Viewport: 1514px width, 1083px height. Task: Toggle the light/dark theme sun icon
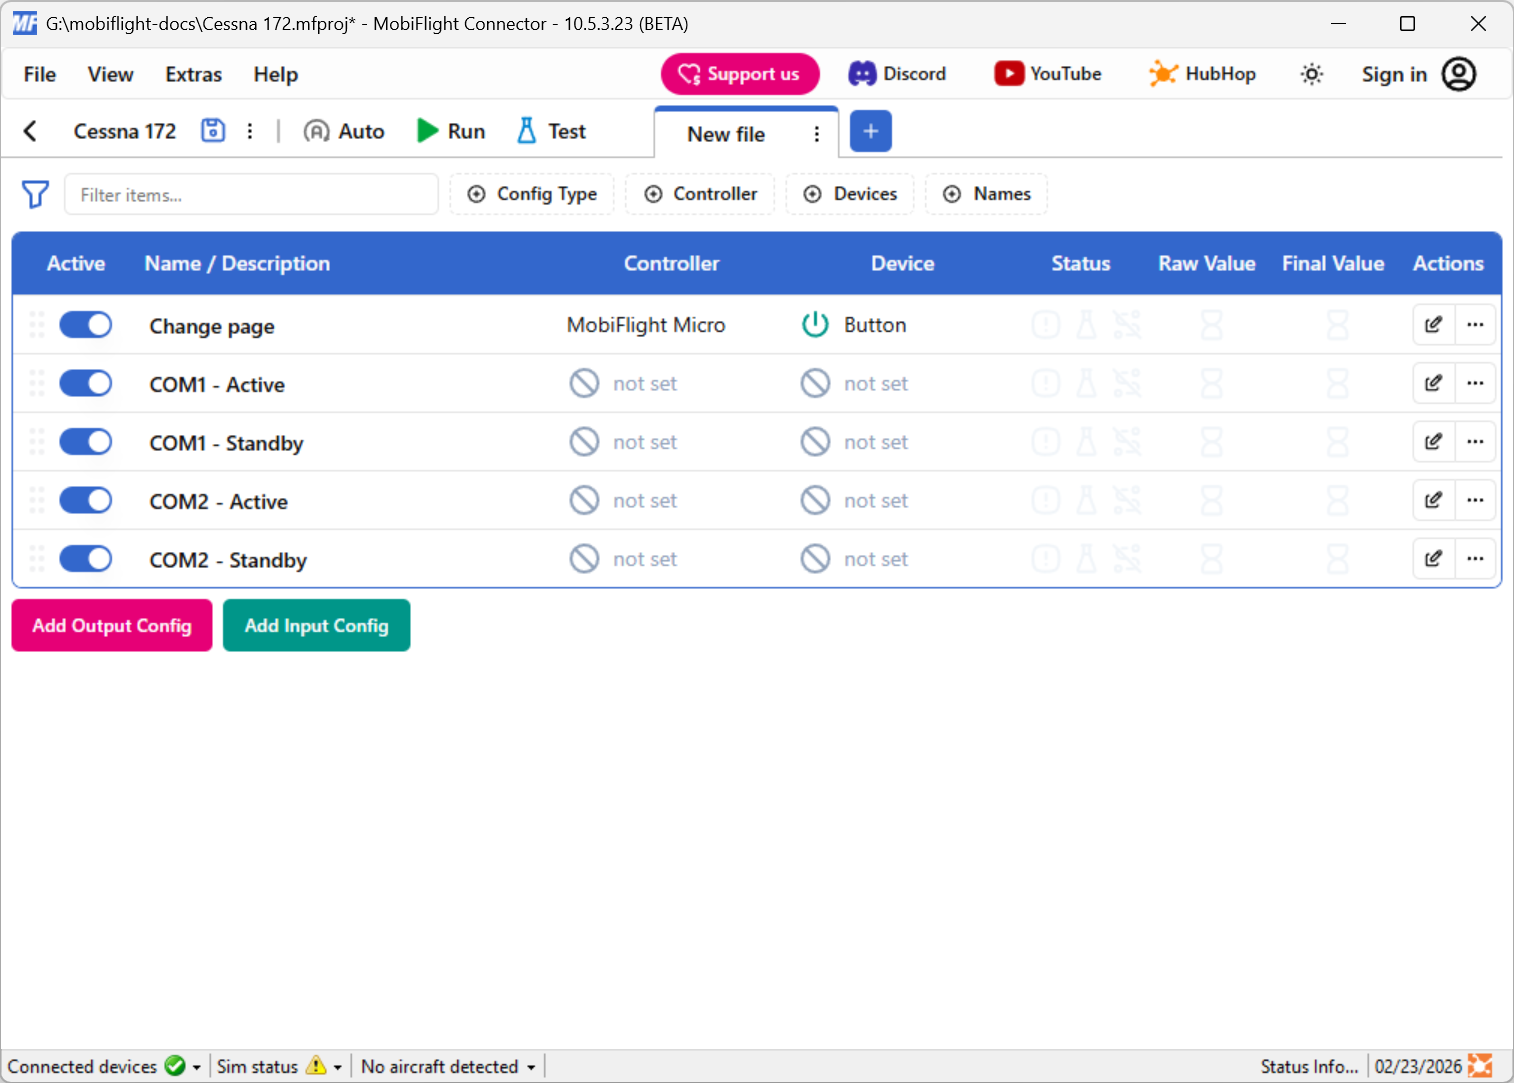(x=1311, y=73)
